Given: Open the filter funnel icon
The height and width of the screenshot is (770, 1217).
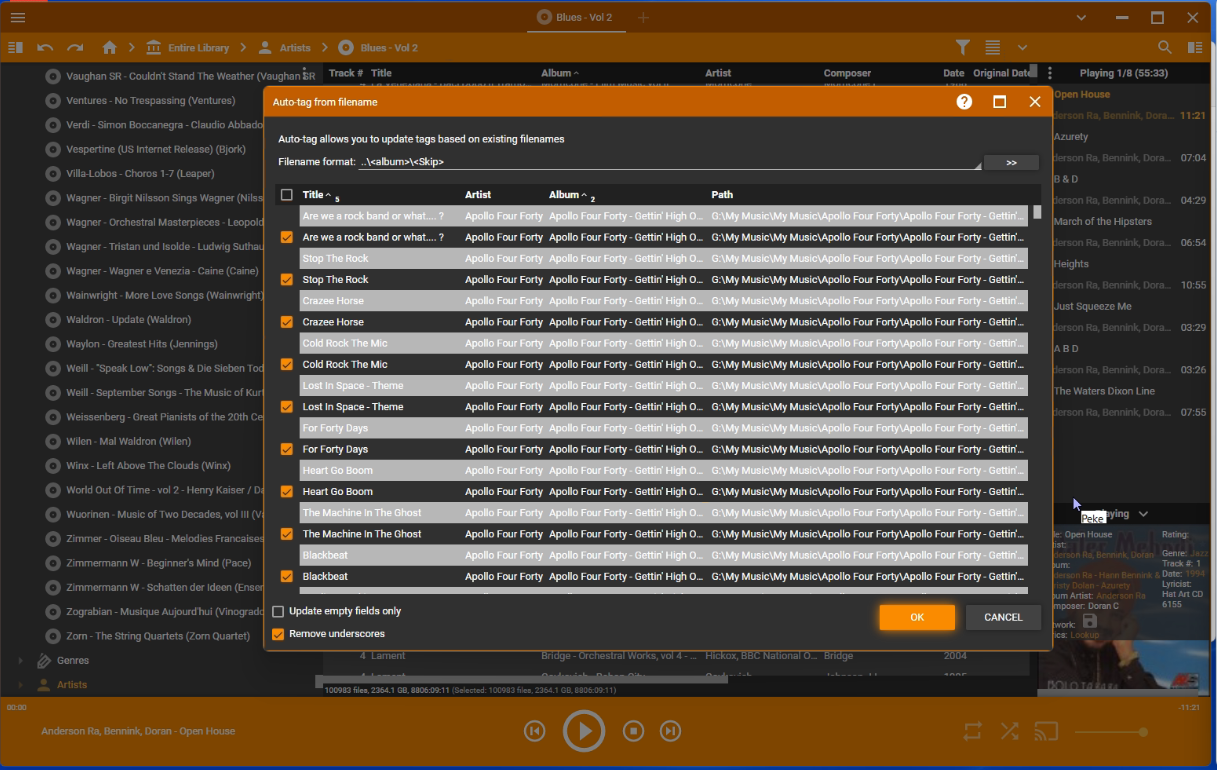Looking at the screenshot, I should tap(962, 47).
